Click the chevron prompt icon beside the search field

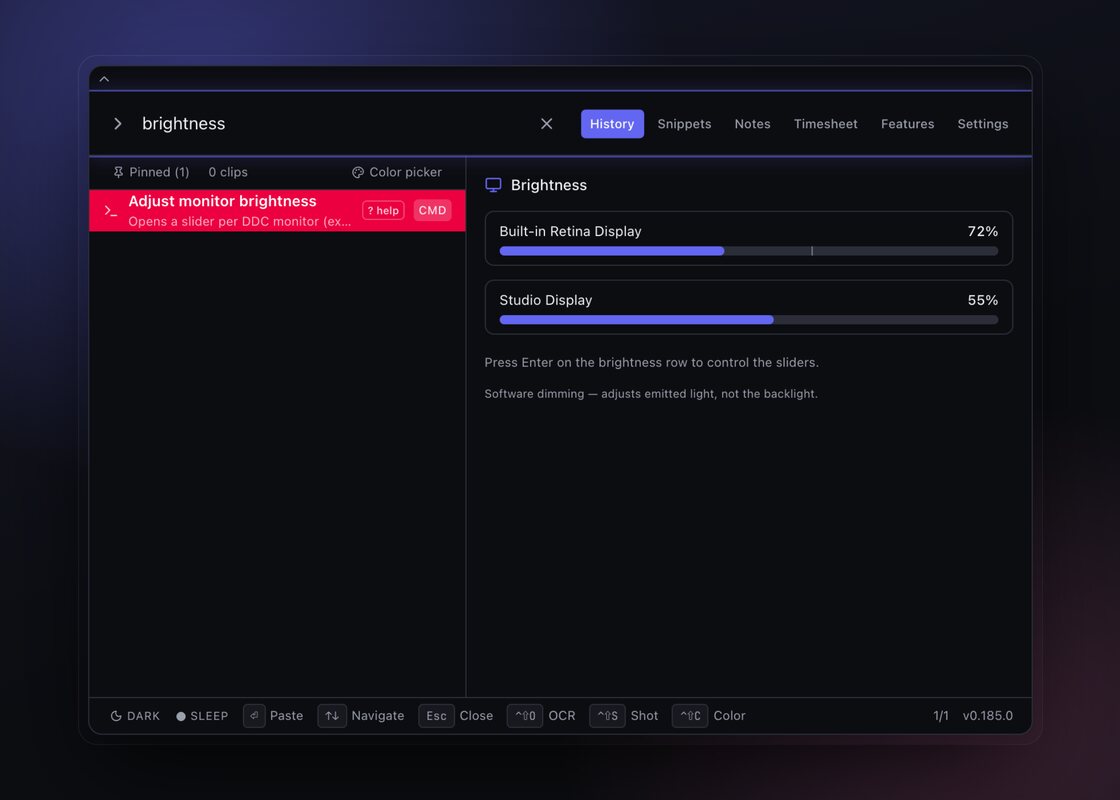click(x=118, y=124)
